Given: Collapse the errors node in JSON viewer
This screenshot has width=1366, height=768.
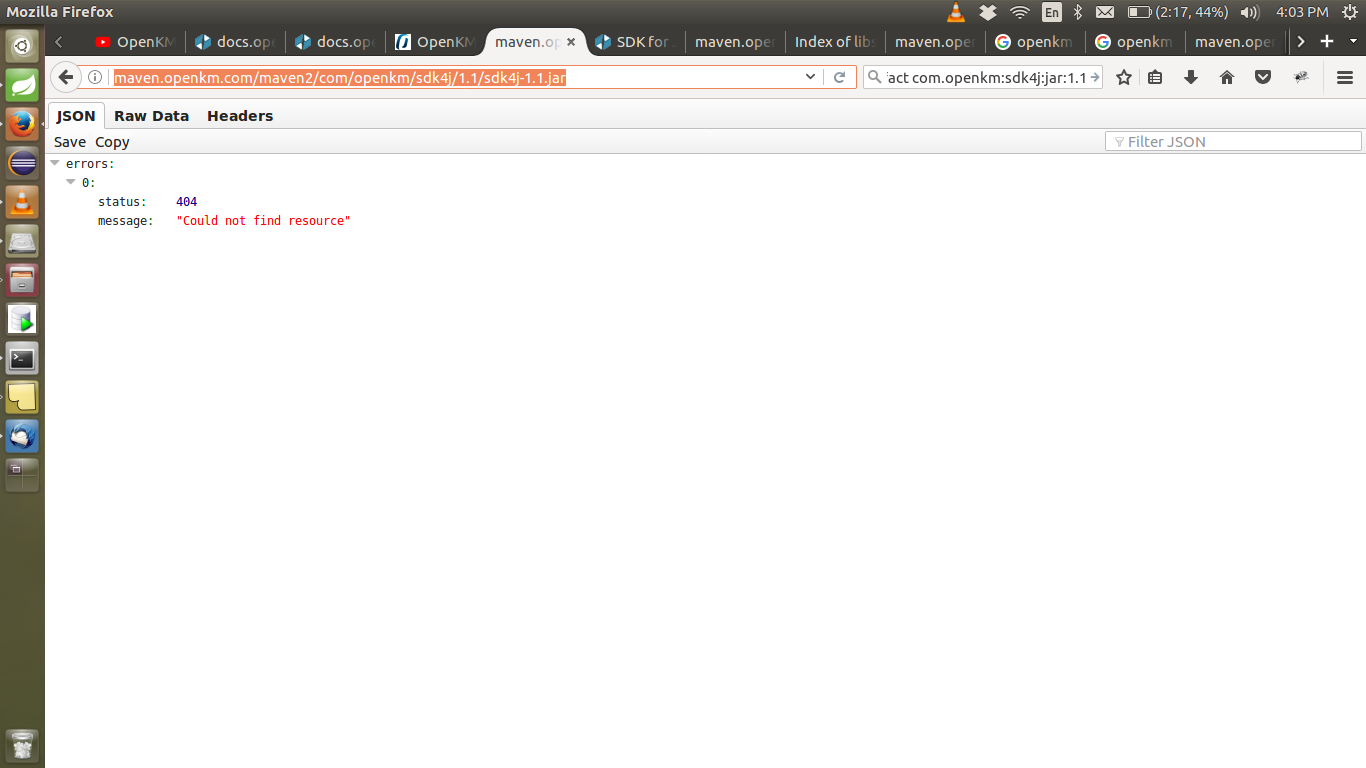Looking at the screenshot, I should tap(55, 163).
